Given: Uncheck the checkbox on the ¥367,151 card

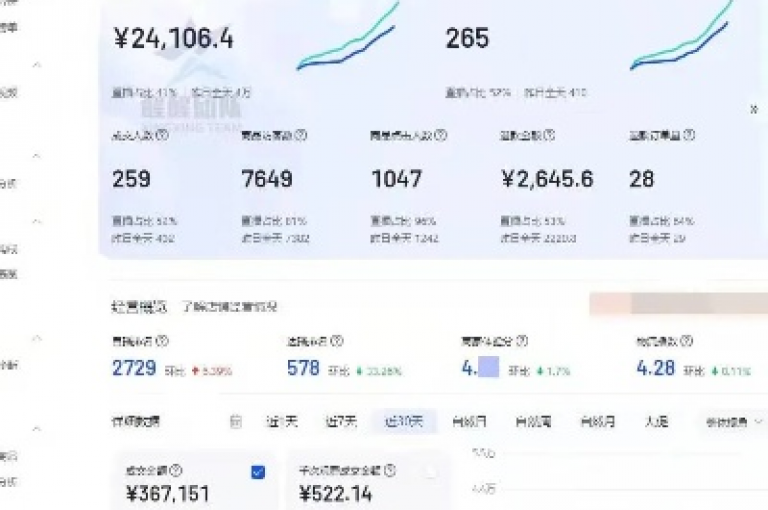Looking at the screenshot, I should pyautogui.click(x=258, y=472).
